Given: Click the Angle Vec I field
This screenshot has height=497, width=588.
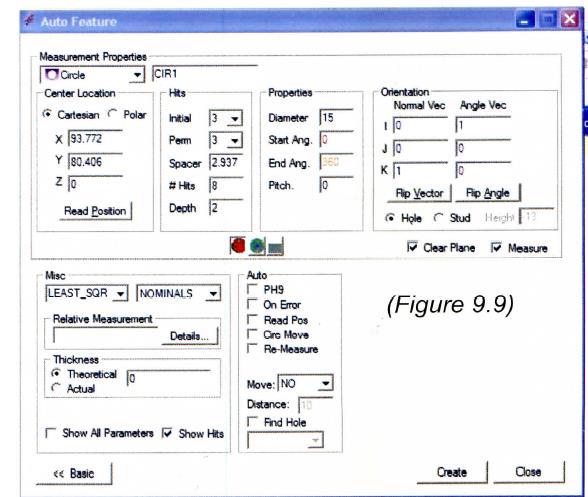Looking at the screenshot, I should click(x=483, y=125).
